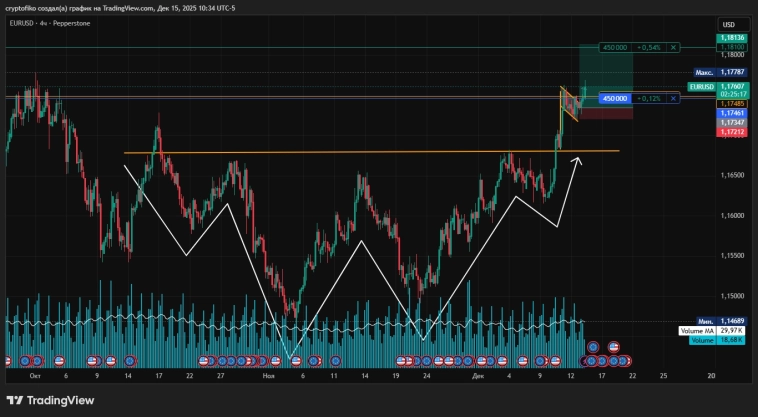Click the red 1,17212 stop price label
Screen dimensions: 758x417
click(x=732, y=132)
